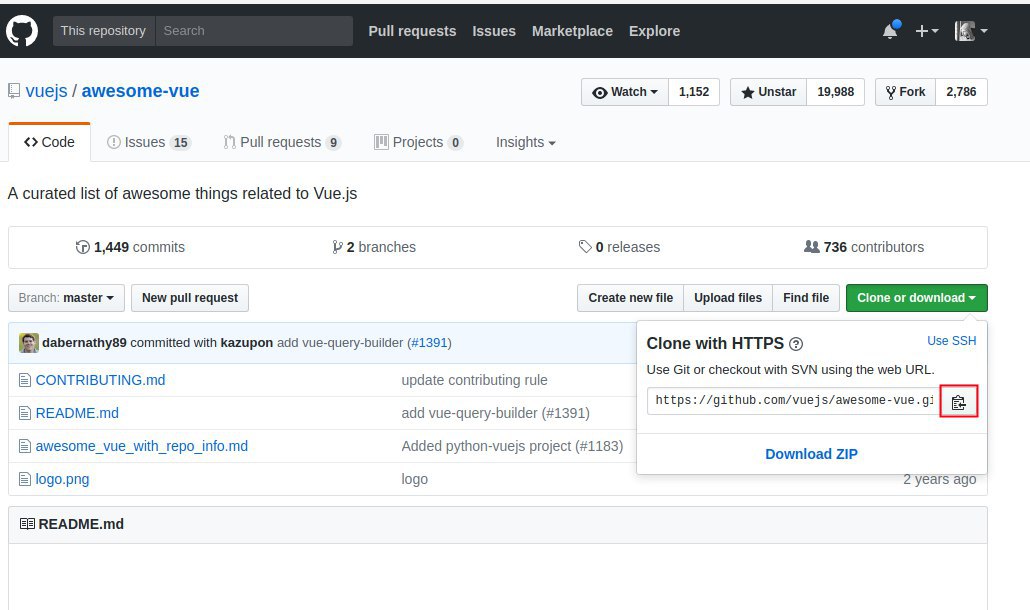Viewport: 1030px width, 610px height.
Task: Open the user profile avatar menu
Action: coord(970,31)
